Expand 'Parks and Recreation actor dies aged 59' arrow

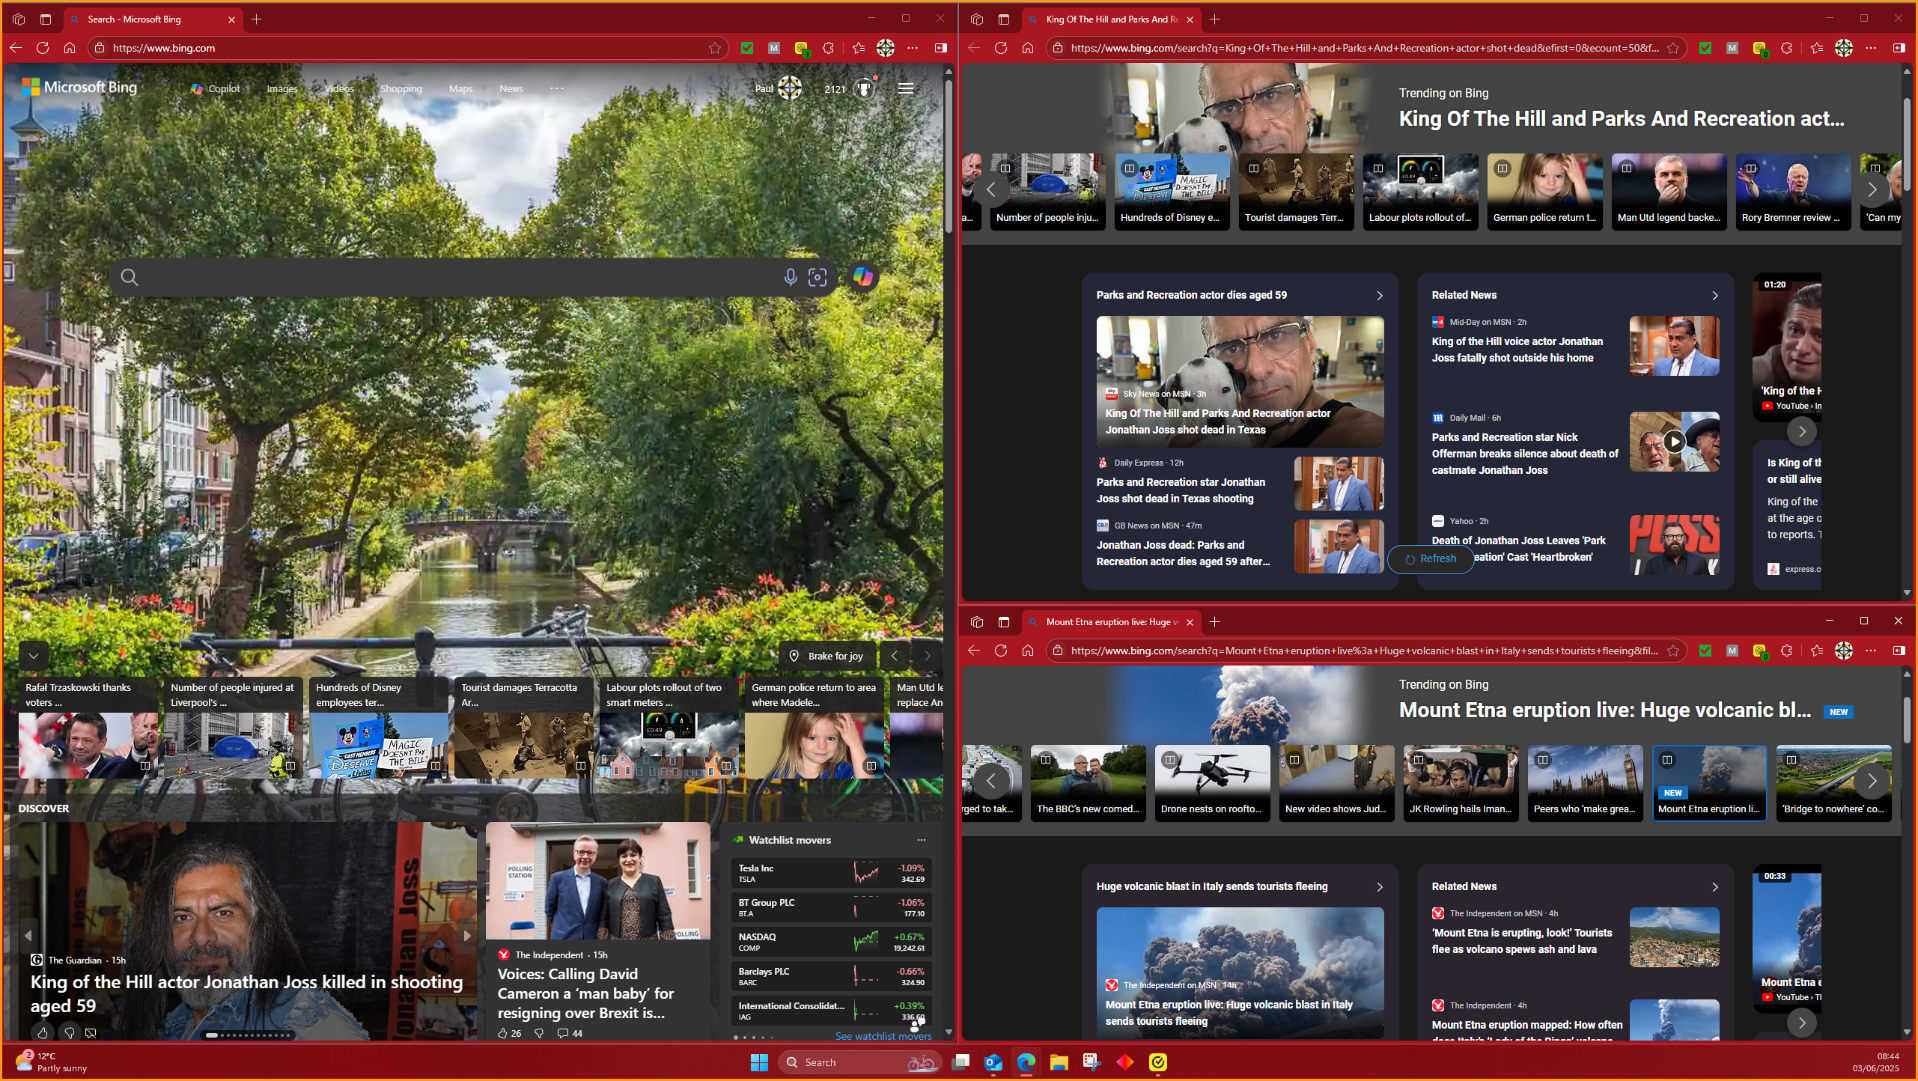1379,295
